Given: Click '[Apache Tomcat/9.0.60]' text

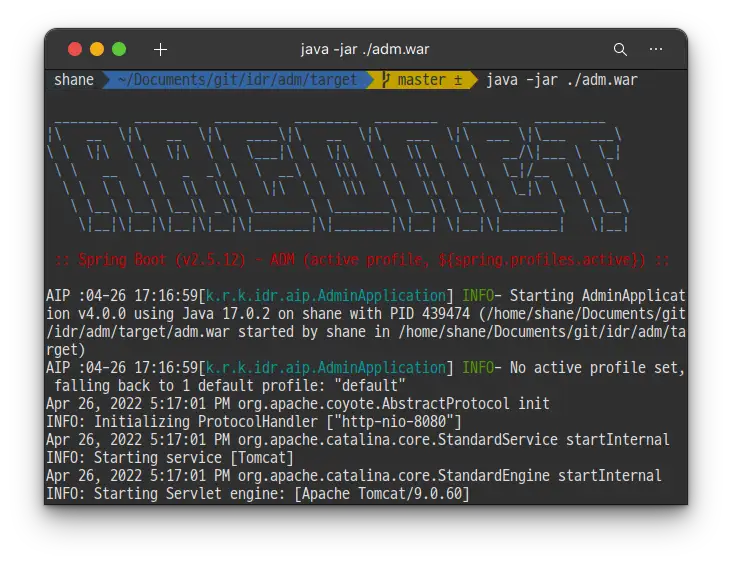Looking at the screenshot, I should (x=382, y=494).
